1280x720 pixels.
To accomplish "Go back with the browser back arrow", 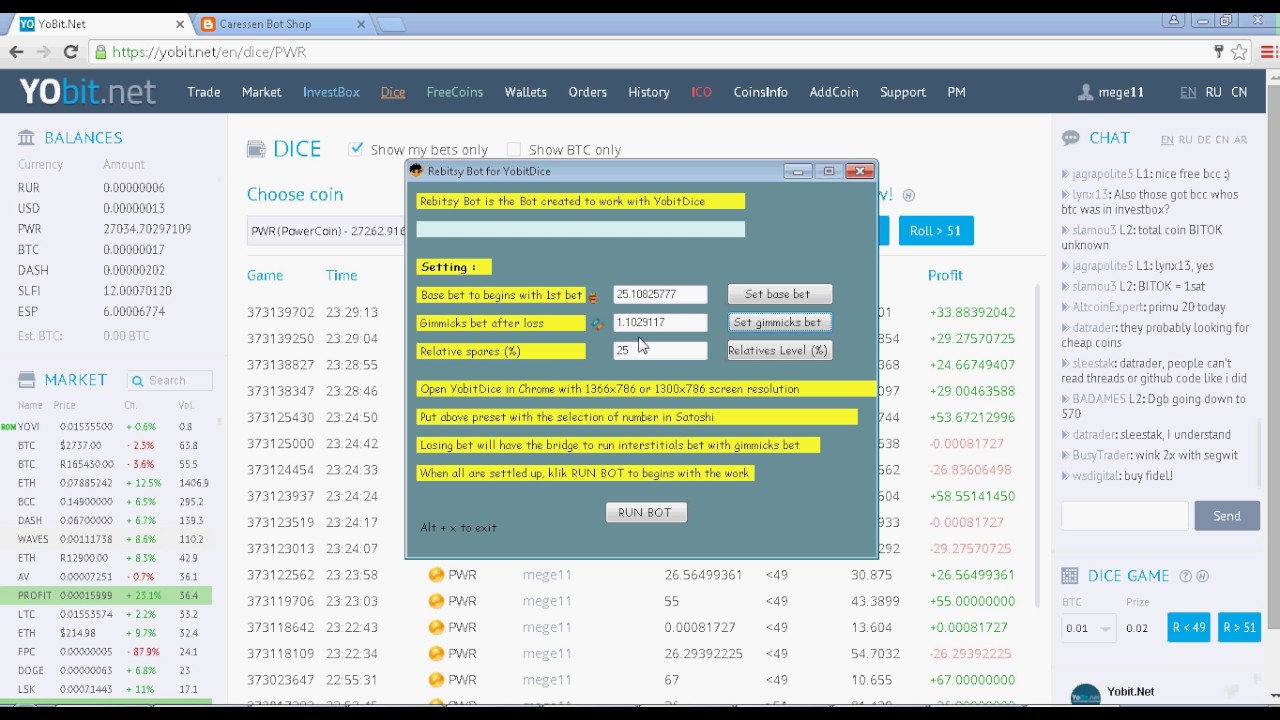I will 16,52.
